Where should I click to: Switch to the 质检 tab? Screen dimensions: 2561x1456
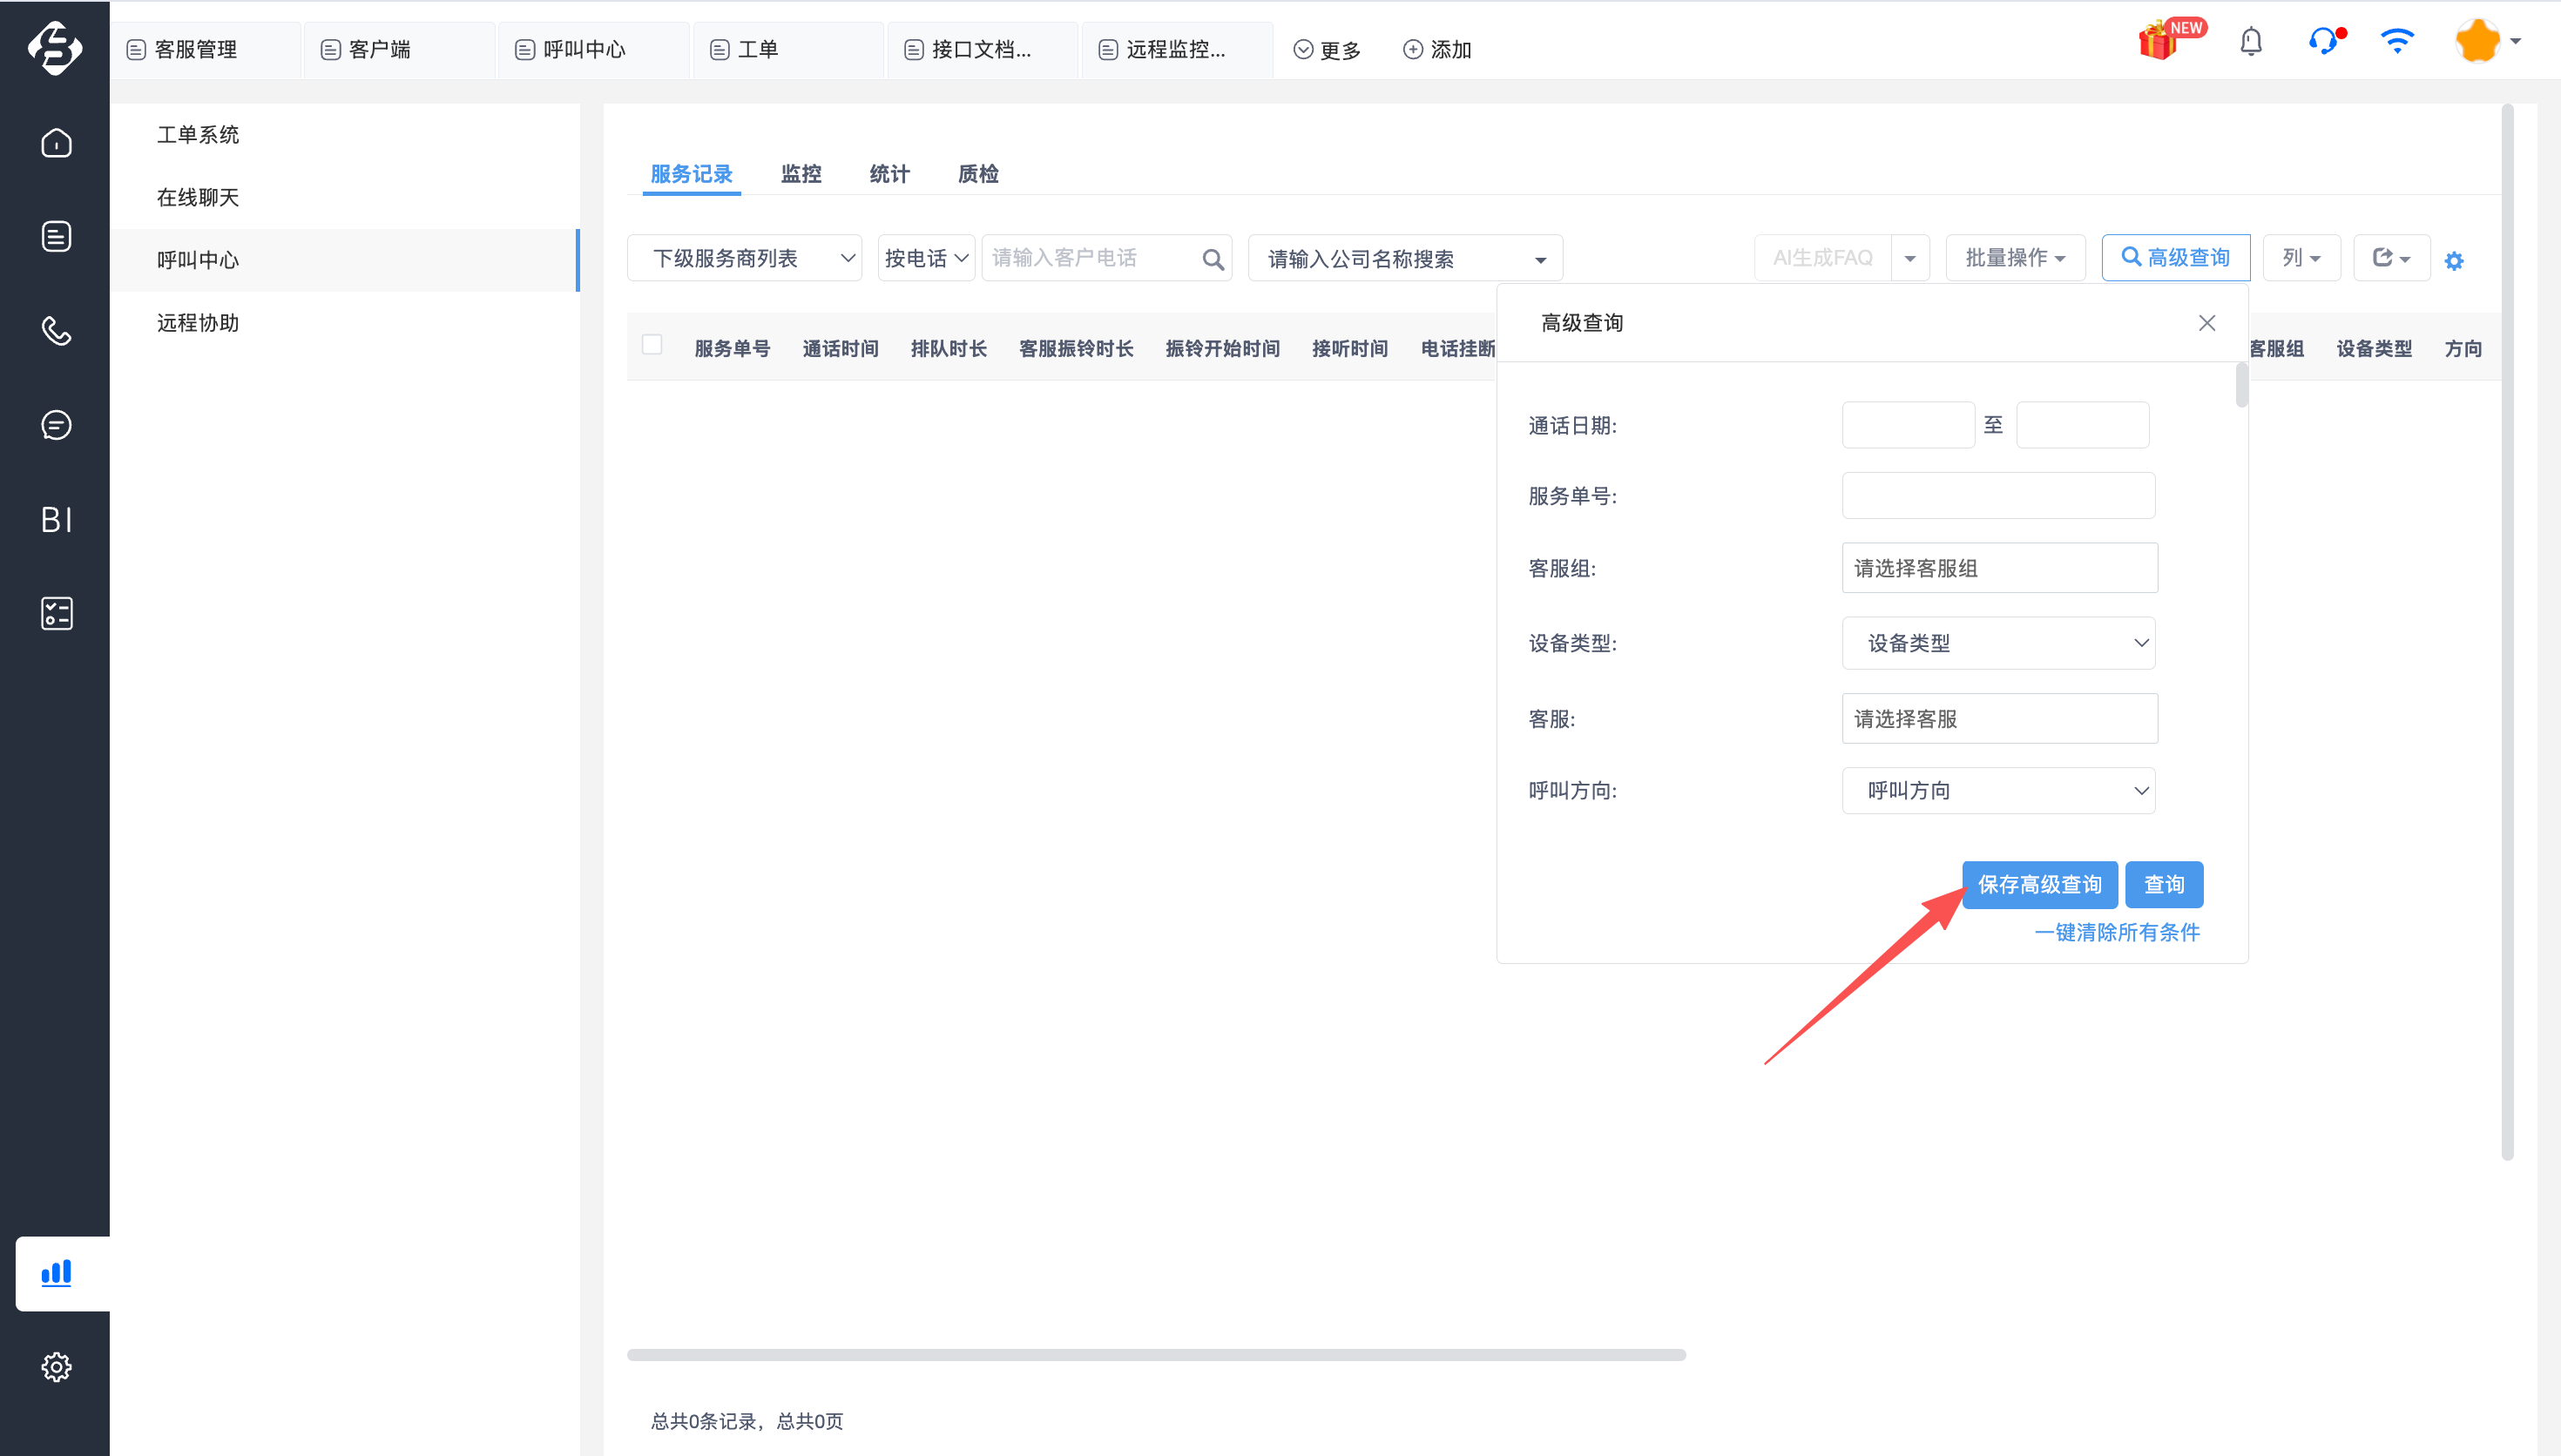[x=977, y=174]
